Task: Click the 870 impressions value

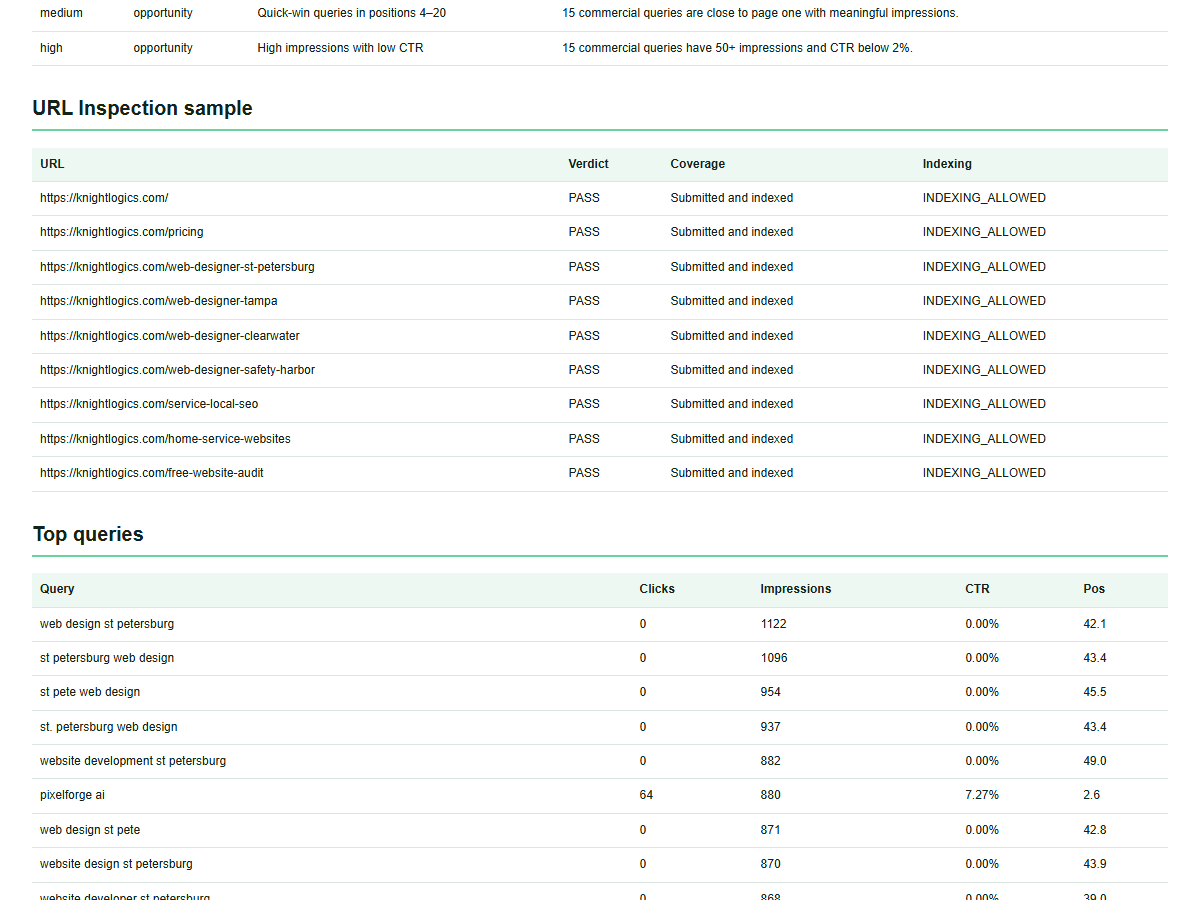Action: point(771,864)
